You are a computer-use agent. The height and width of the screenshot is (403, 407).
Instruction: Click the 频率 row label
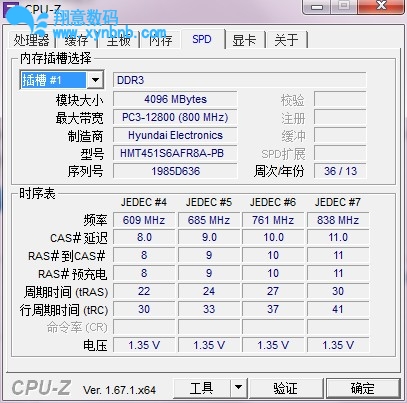95,220
